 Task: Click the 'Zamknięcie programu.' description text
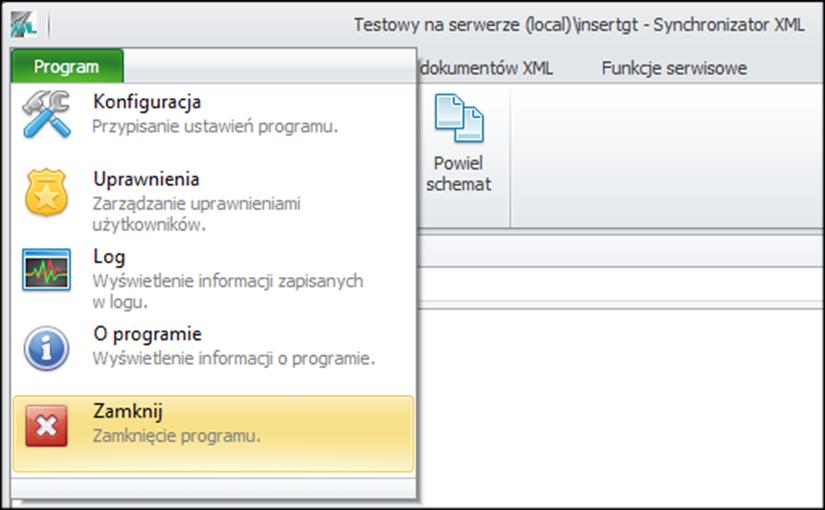176,436
